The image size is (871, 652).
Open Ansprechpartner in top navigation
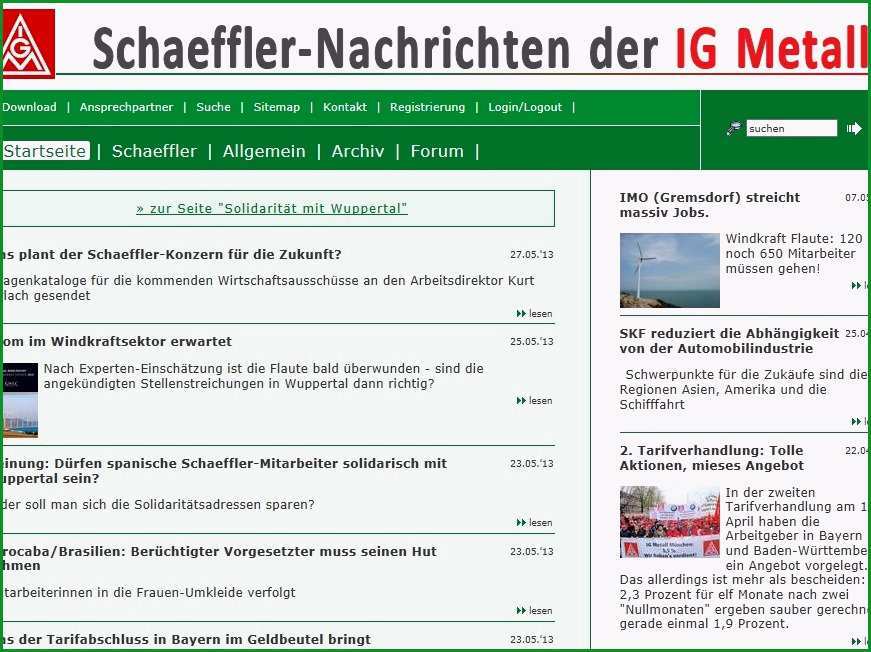pyautogui.click(x=126, y=107)
